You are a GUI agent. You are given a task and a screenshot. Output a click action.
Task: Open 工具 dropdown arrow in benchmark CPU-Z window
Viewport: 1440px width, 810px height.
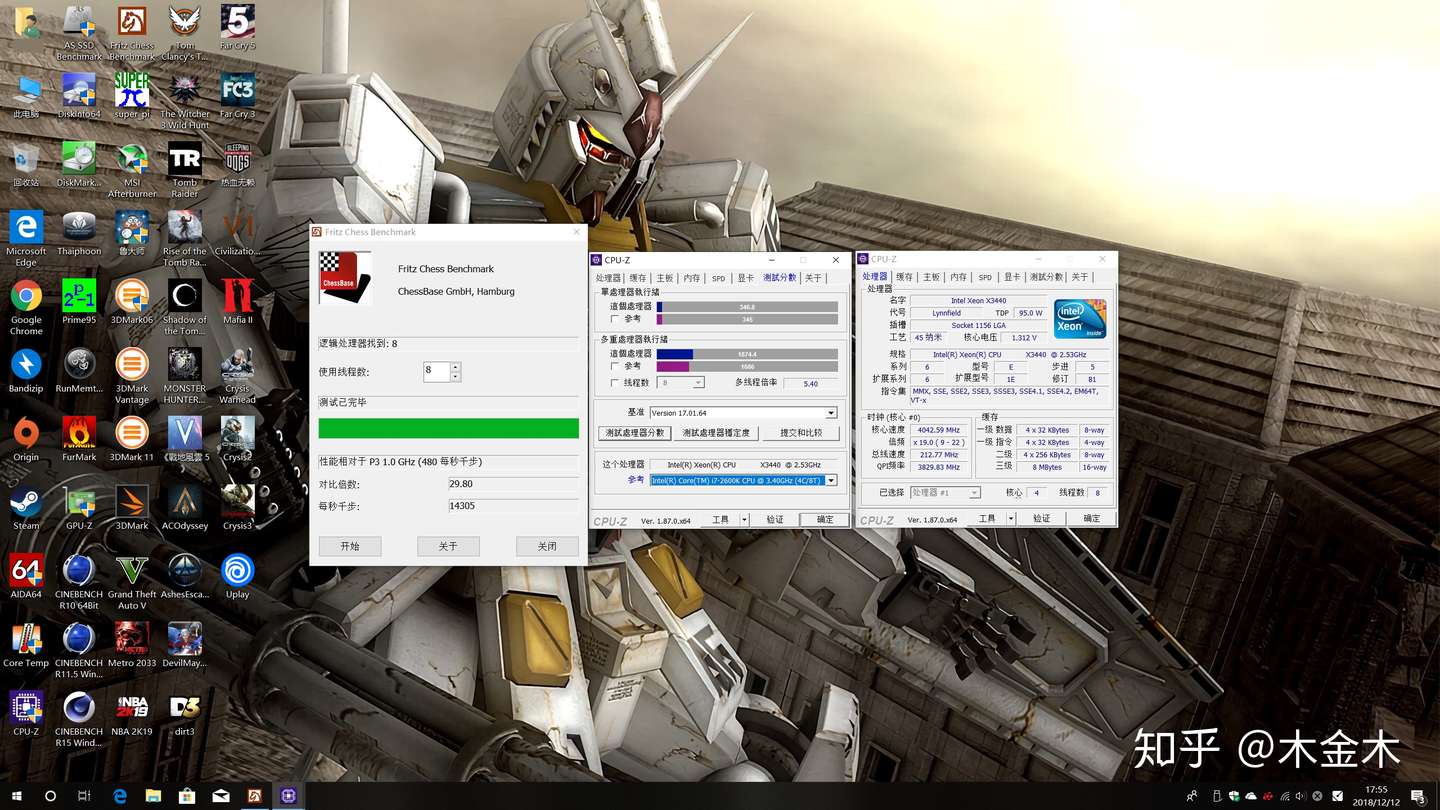click(x=744, y=519)
